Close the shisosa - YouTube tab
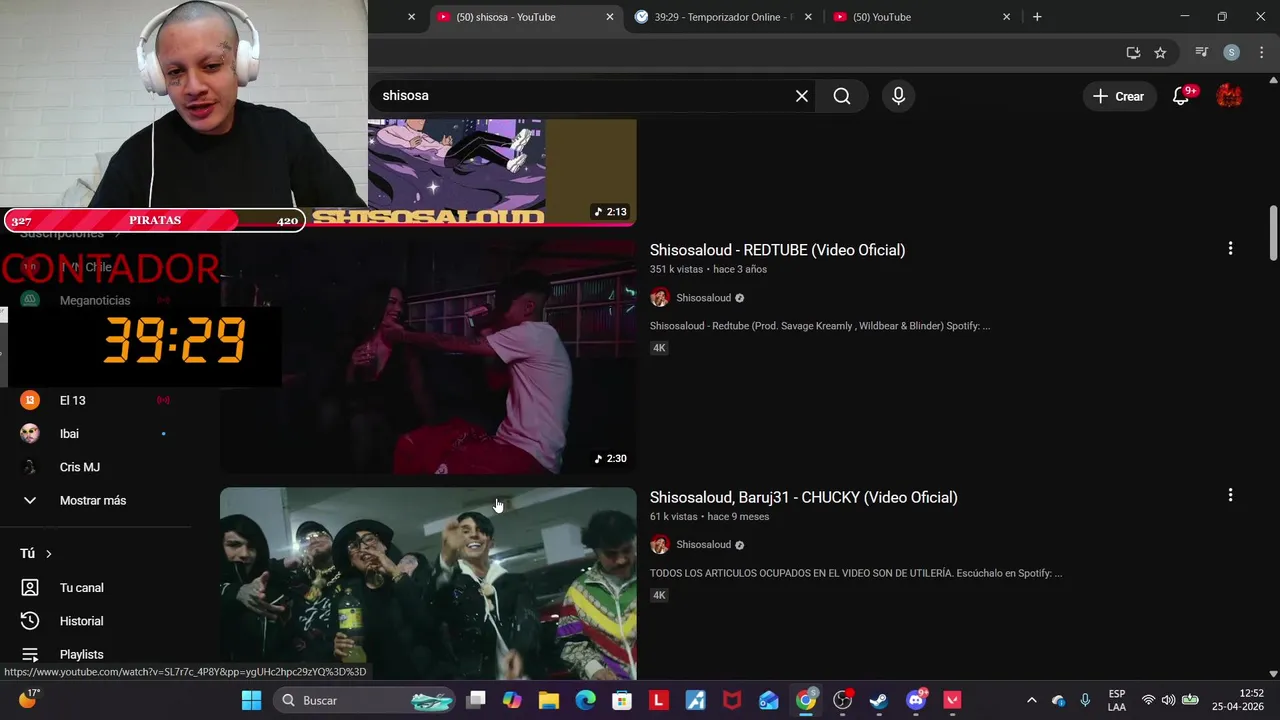1280x720 pixels. 610,17
